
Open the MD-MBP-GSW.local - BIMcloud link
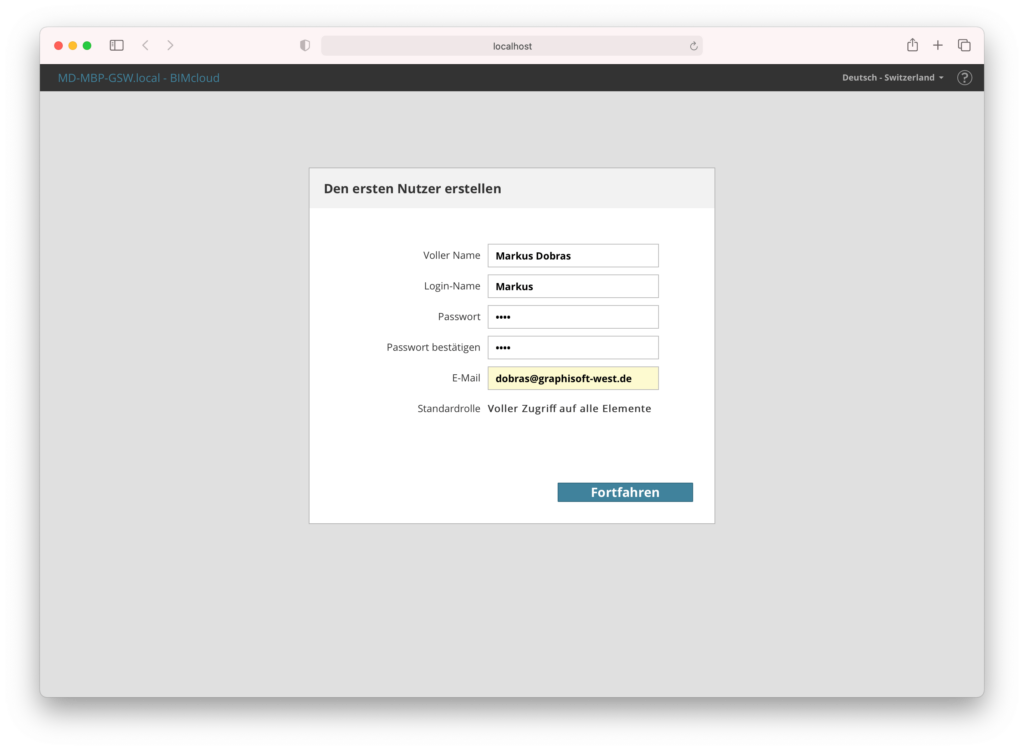137,77
